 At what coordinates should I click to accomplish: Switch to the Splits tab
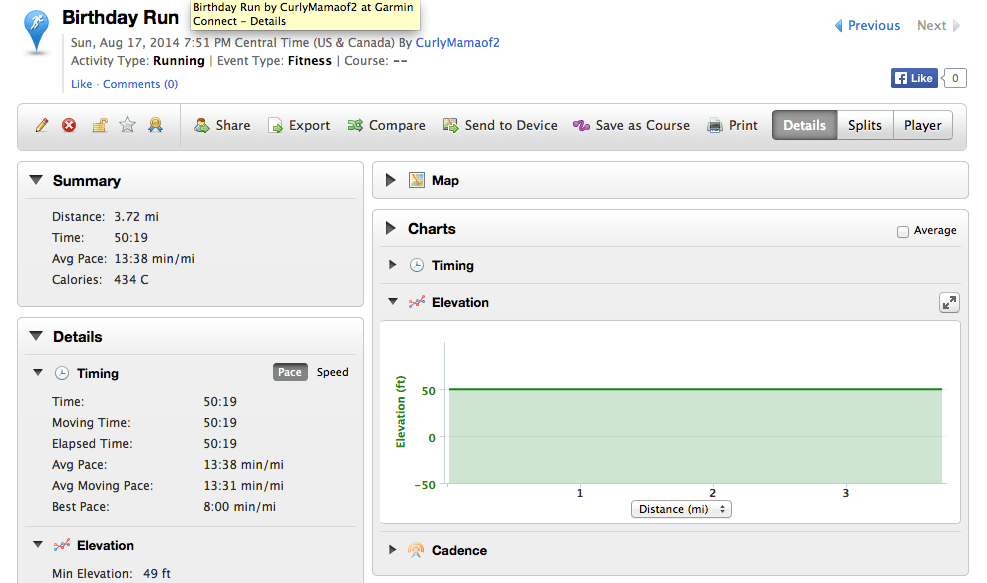(x=864, y=125)
